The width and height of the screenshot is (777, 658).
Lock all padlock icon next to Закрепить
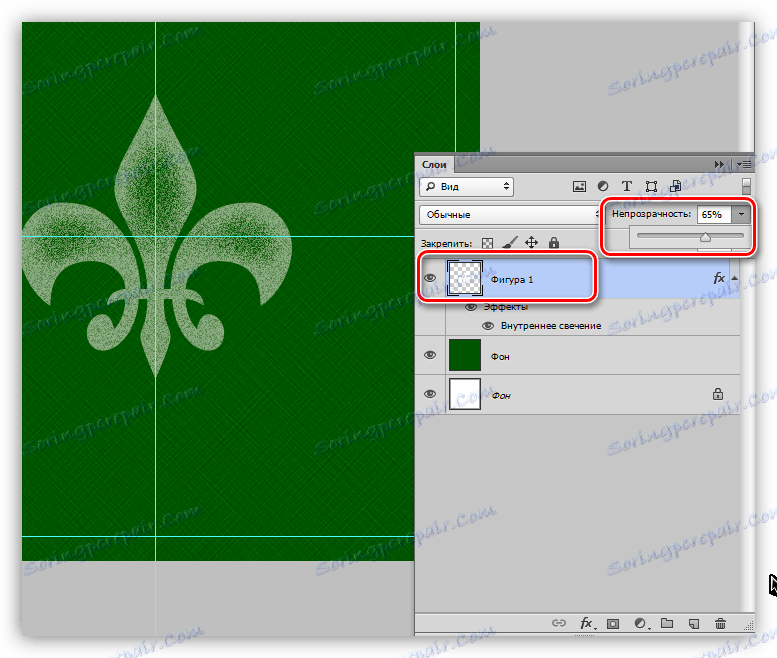554,242
